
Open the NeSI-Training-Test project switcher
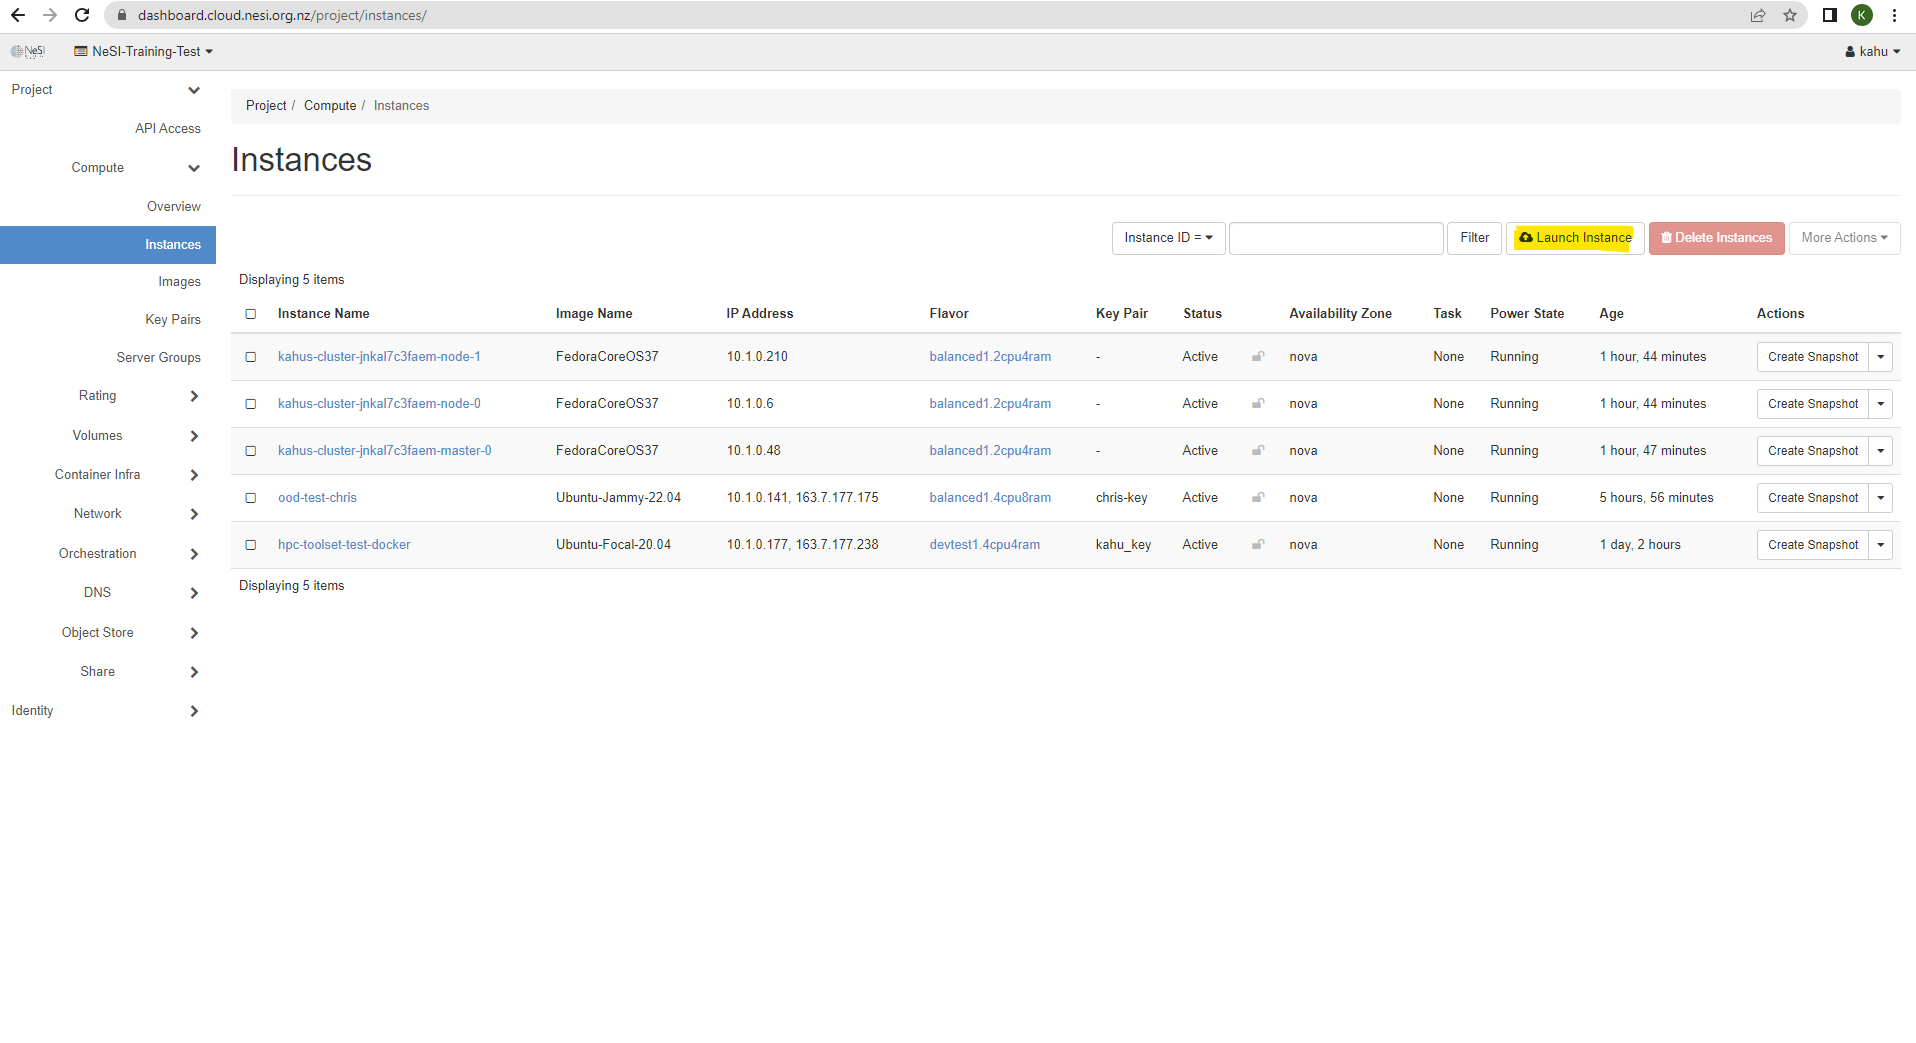pyautogui.click(x=144, y=51)
